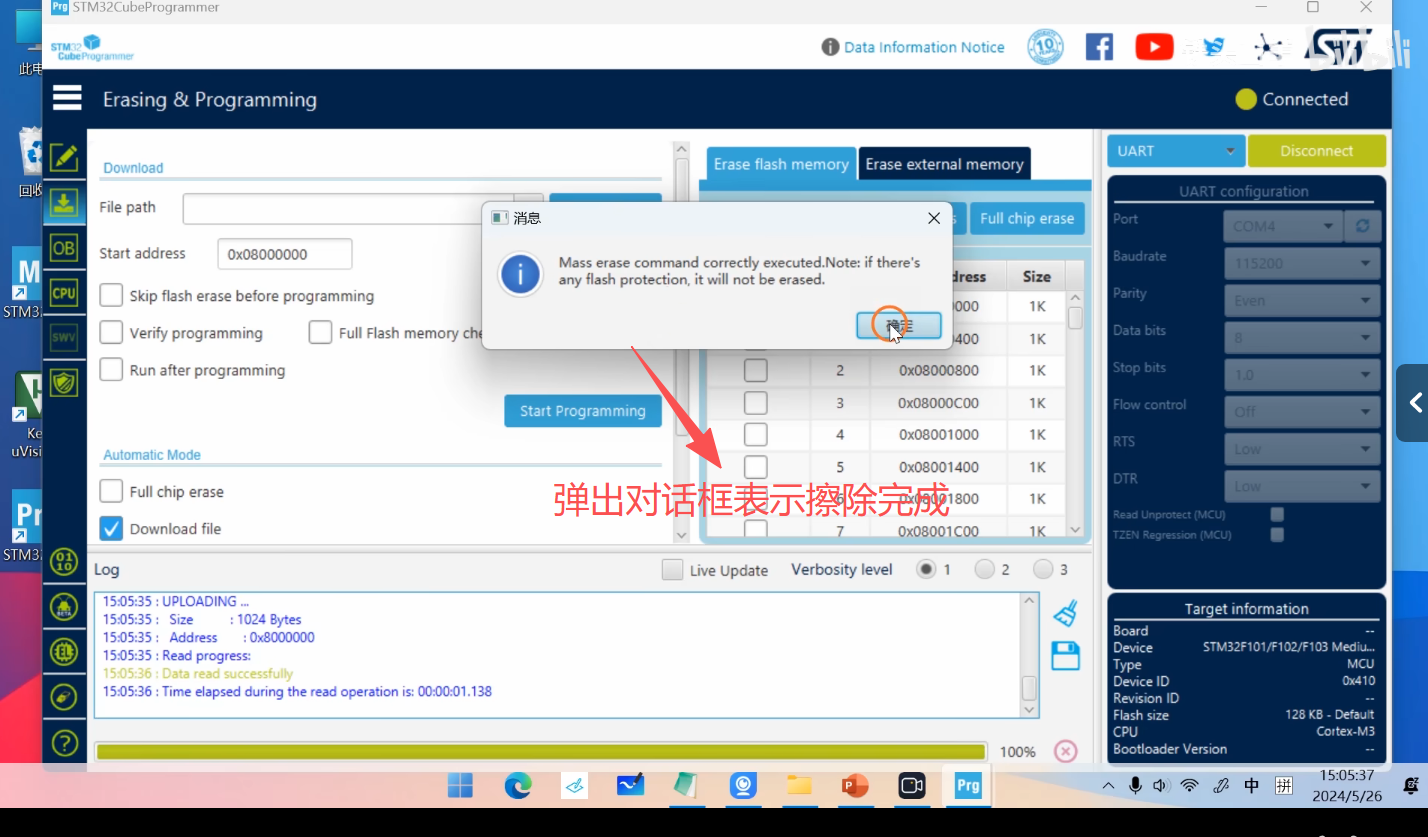Click Start Programming button
The height and width of the screenshot is (837, 1428).
(583, 411)
